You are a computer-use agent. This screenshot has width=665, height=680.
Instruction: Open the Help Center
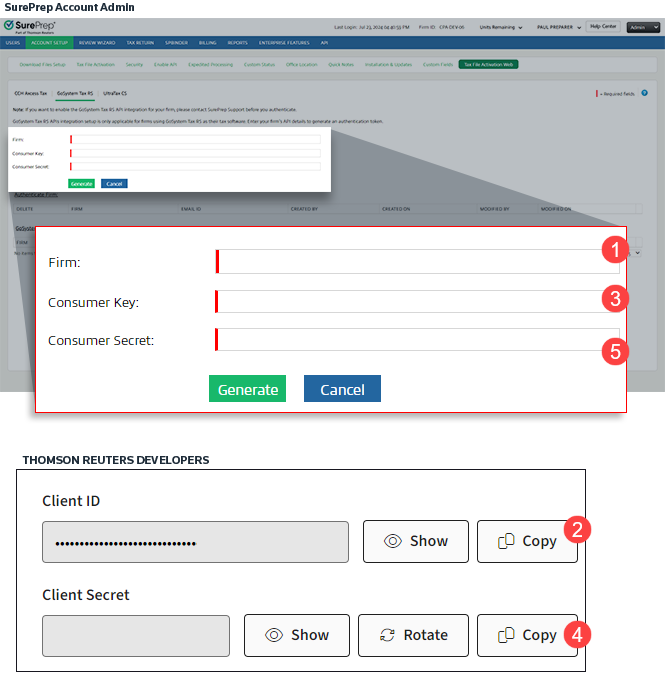click(603, 26)
